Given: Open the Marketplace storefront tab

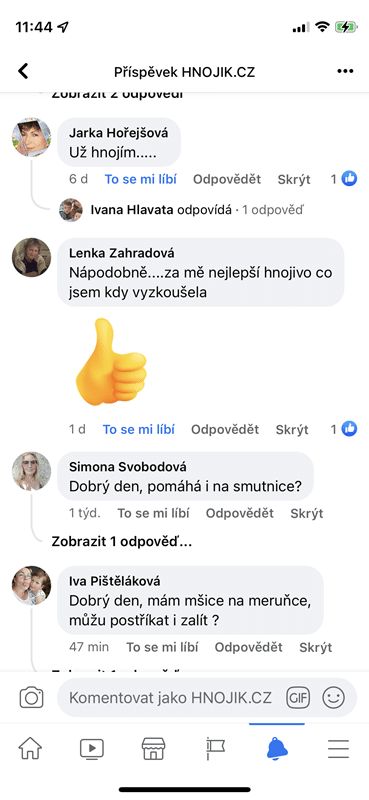Looking at the screenshot, I should pos(153,748).
